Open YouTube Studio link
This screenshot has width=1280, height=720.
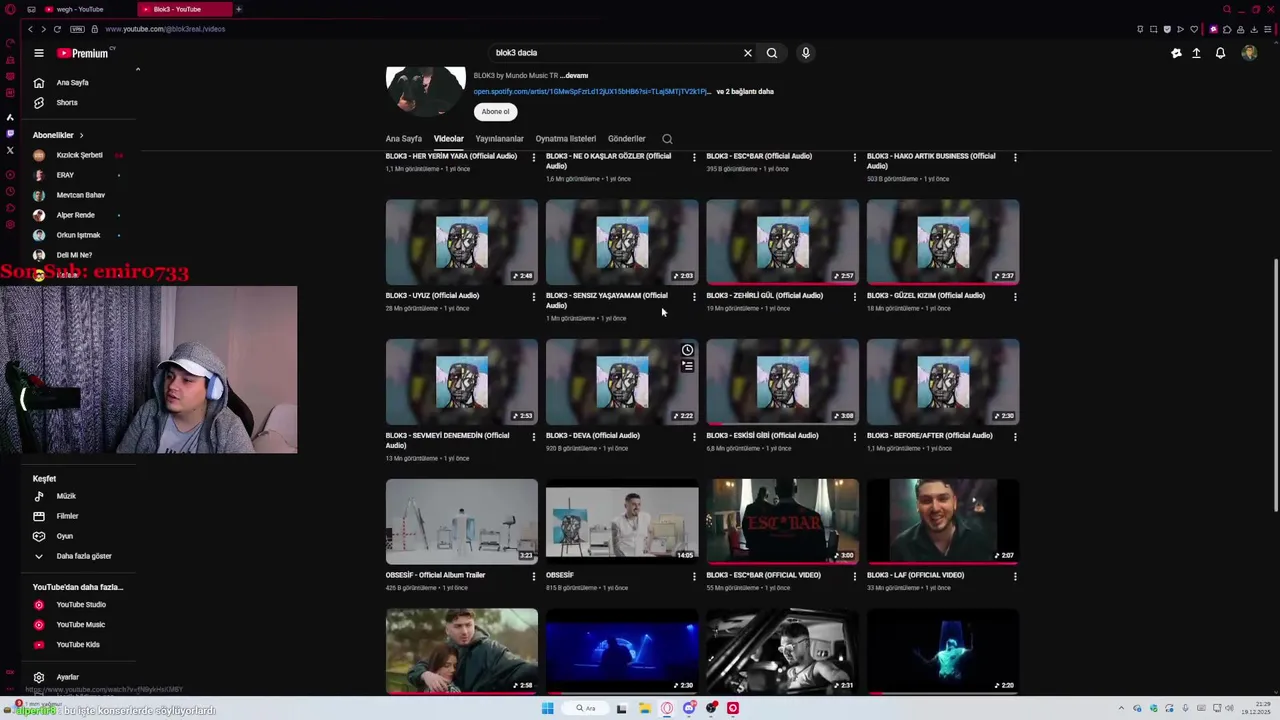tap(80, 605)
